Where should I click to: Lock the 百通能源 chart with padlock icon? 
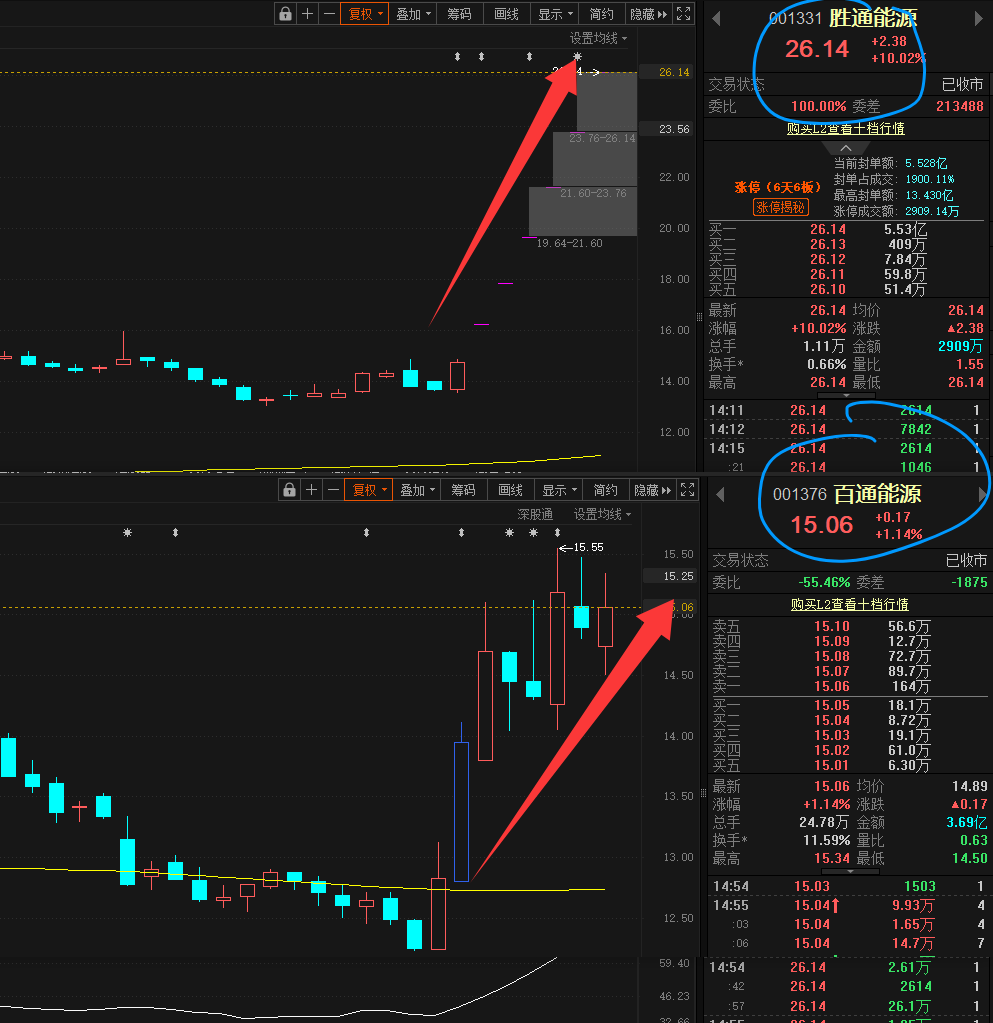pyautogui.click(x=289, y=490)
